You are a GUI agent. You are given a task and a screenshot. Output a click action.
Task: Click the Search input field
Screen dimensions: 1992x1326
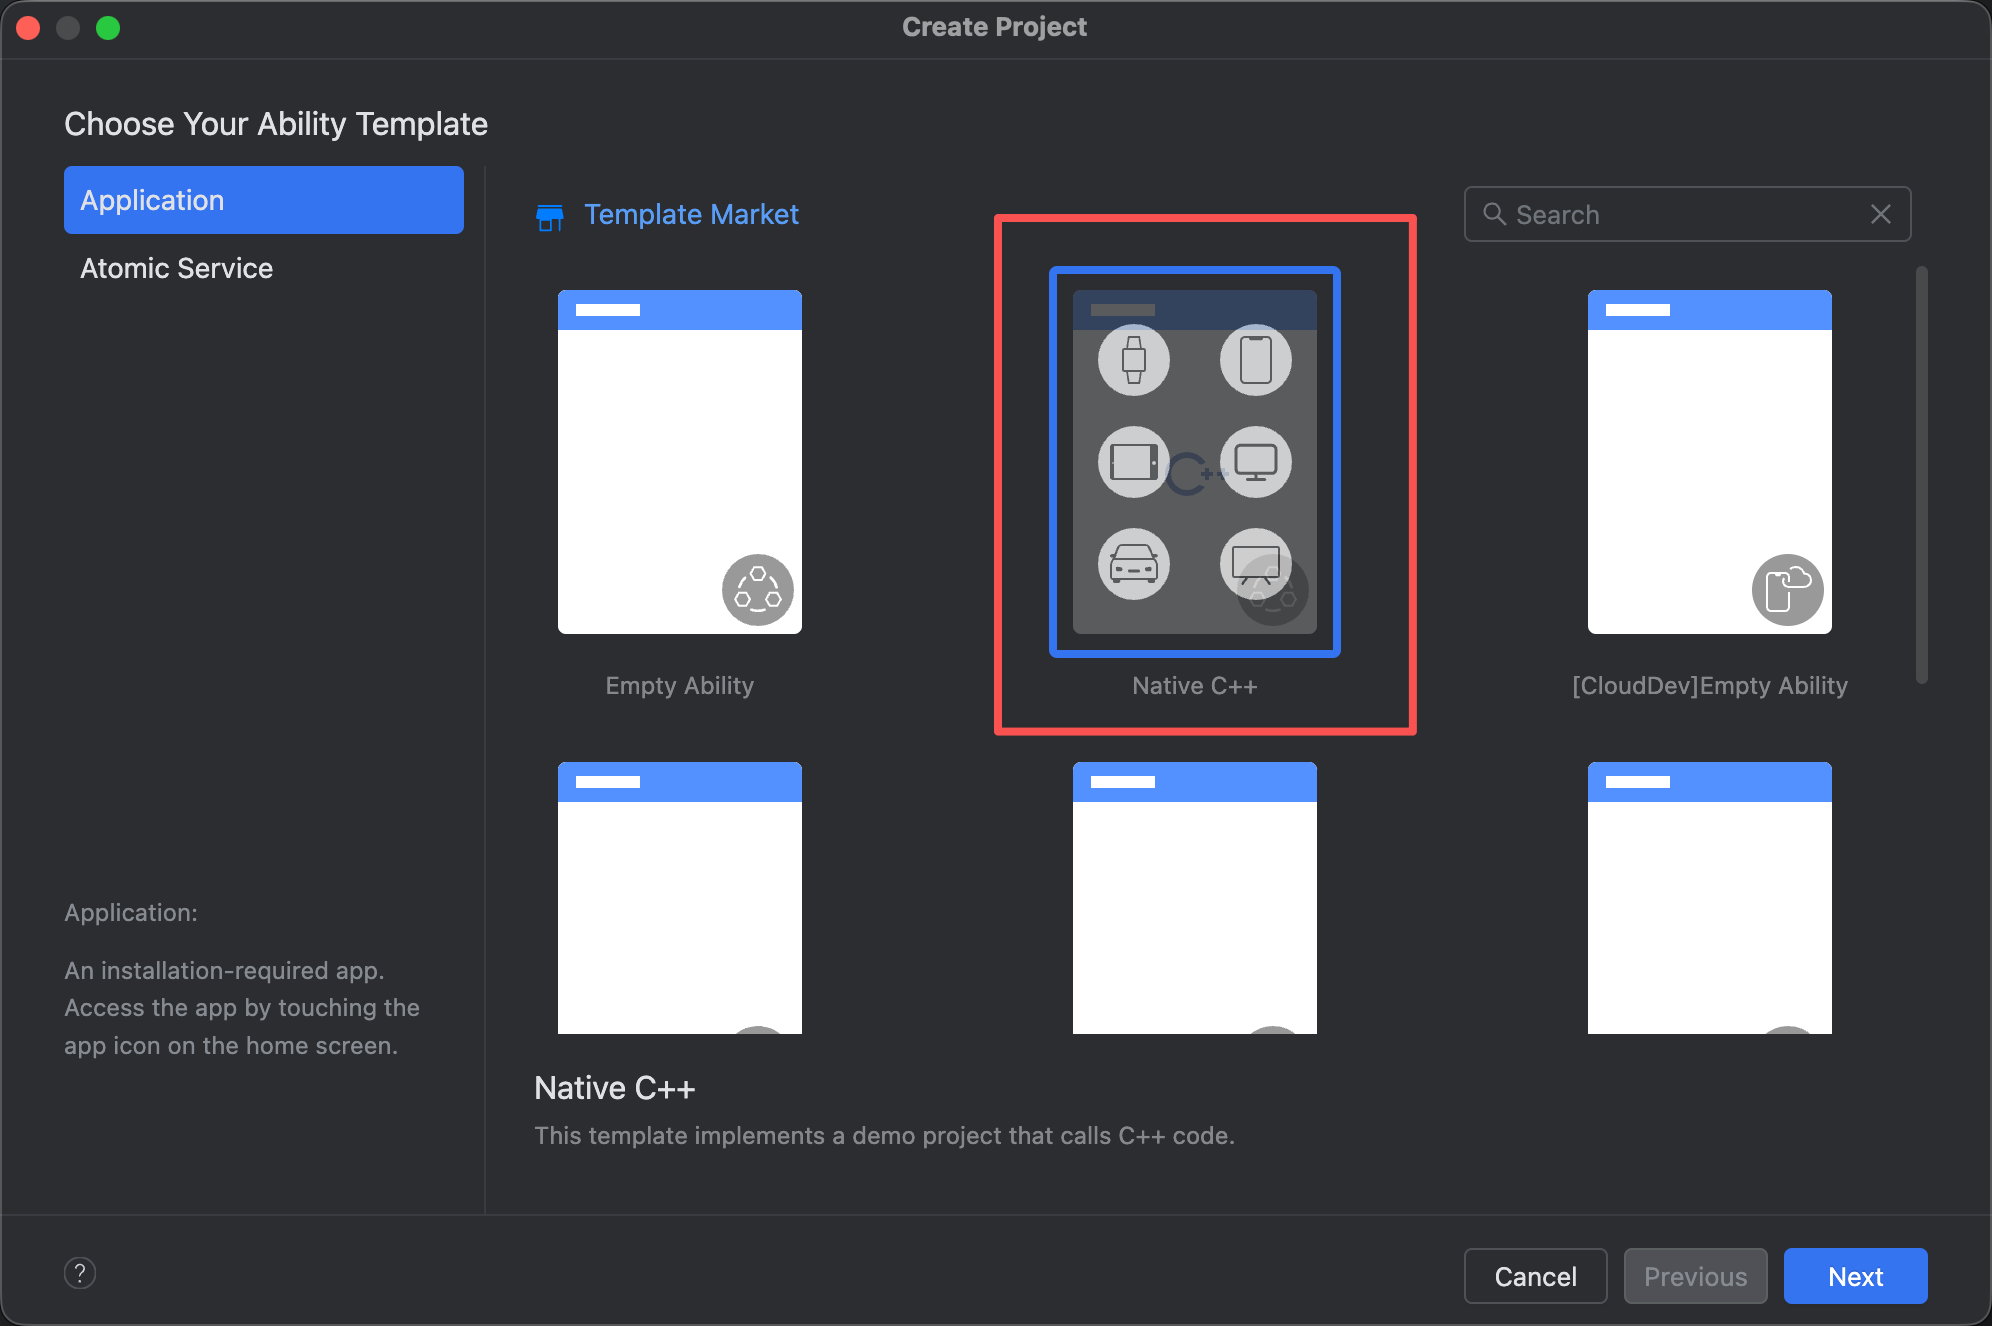click(x=1686, y=214)
